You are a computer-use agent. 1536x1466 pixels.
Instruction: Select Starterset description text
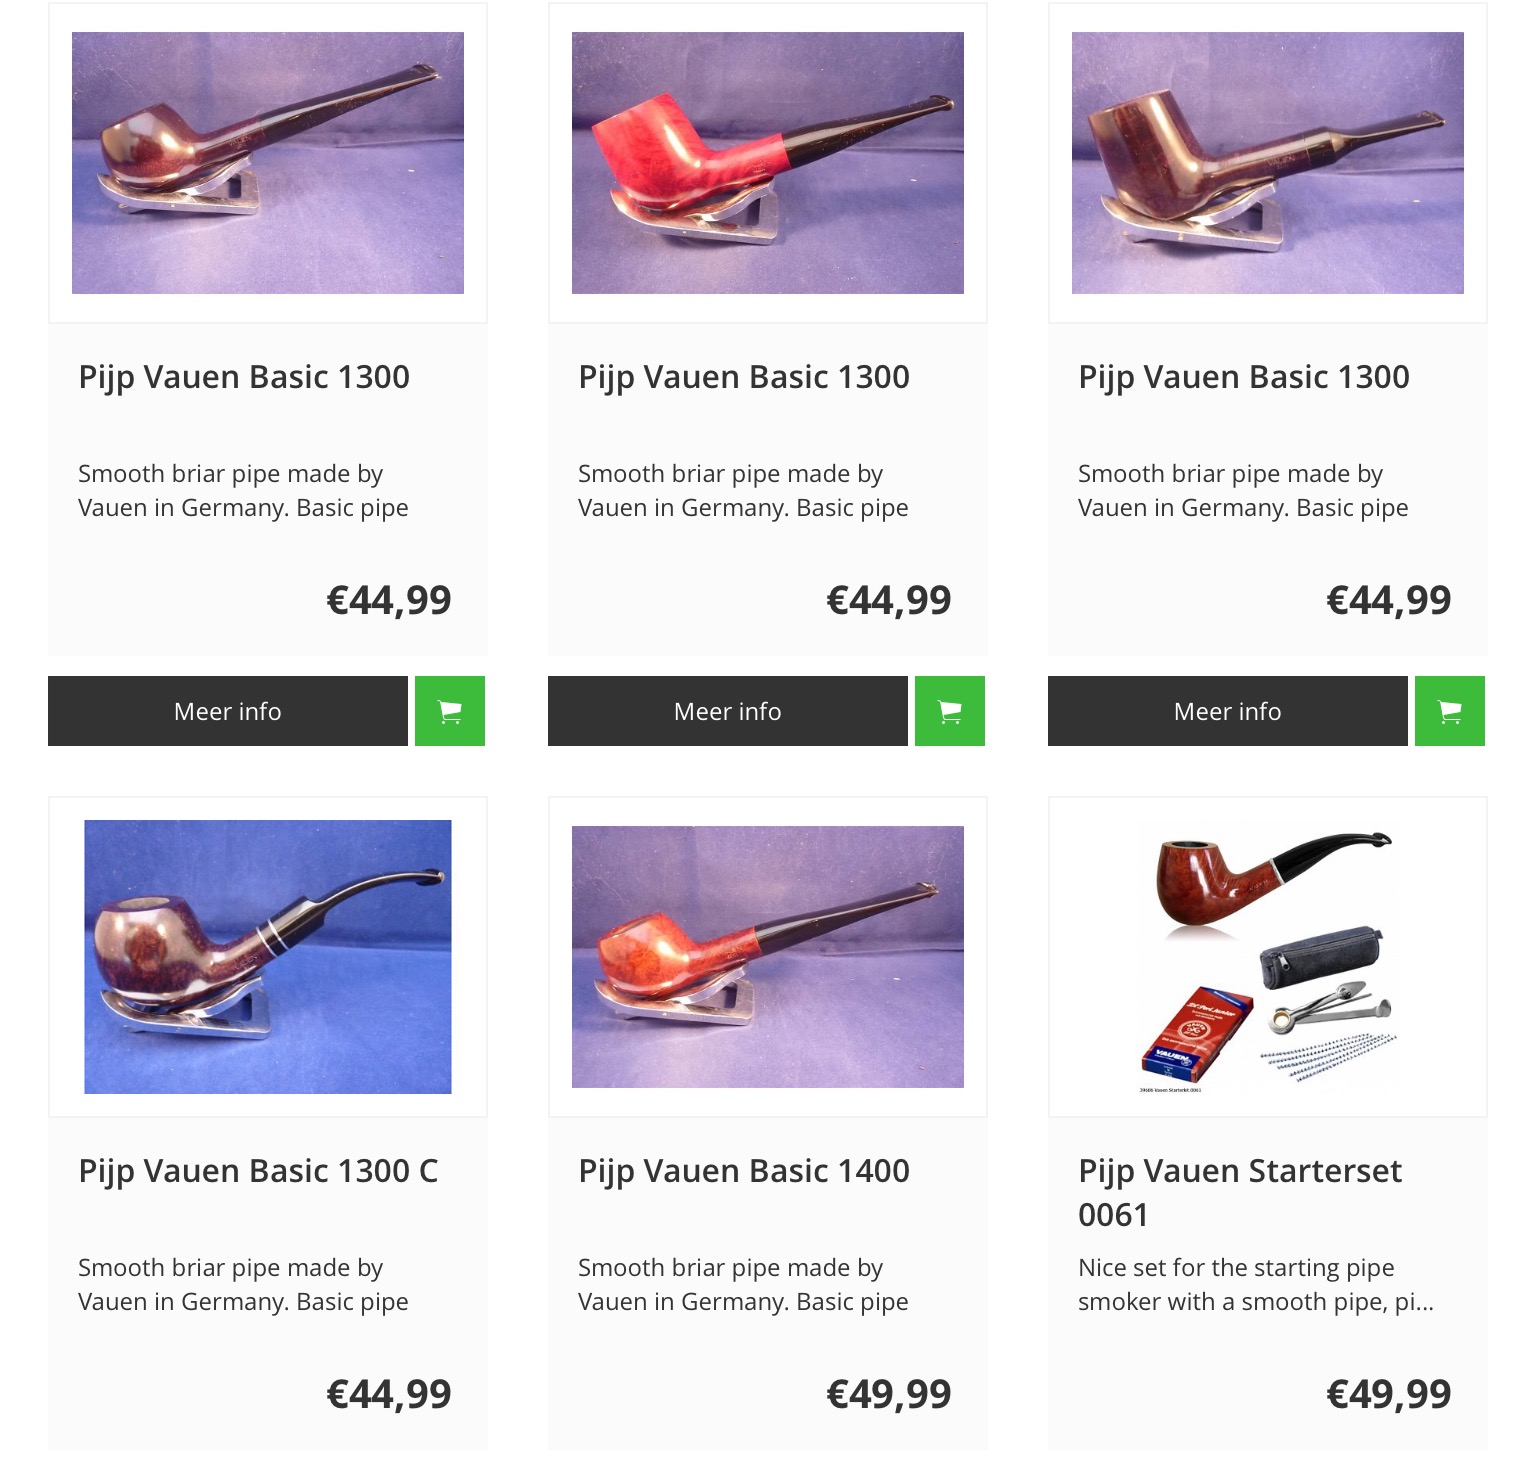(x=1256, y=1285)
